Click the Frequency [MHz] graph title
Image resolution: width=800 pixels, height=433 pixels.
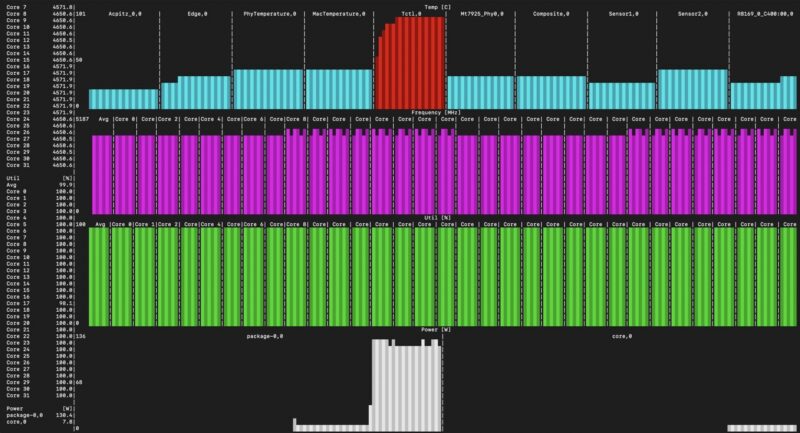coord(436,112)
